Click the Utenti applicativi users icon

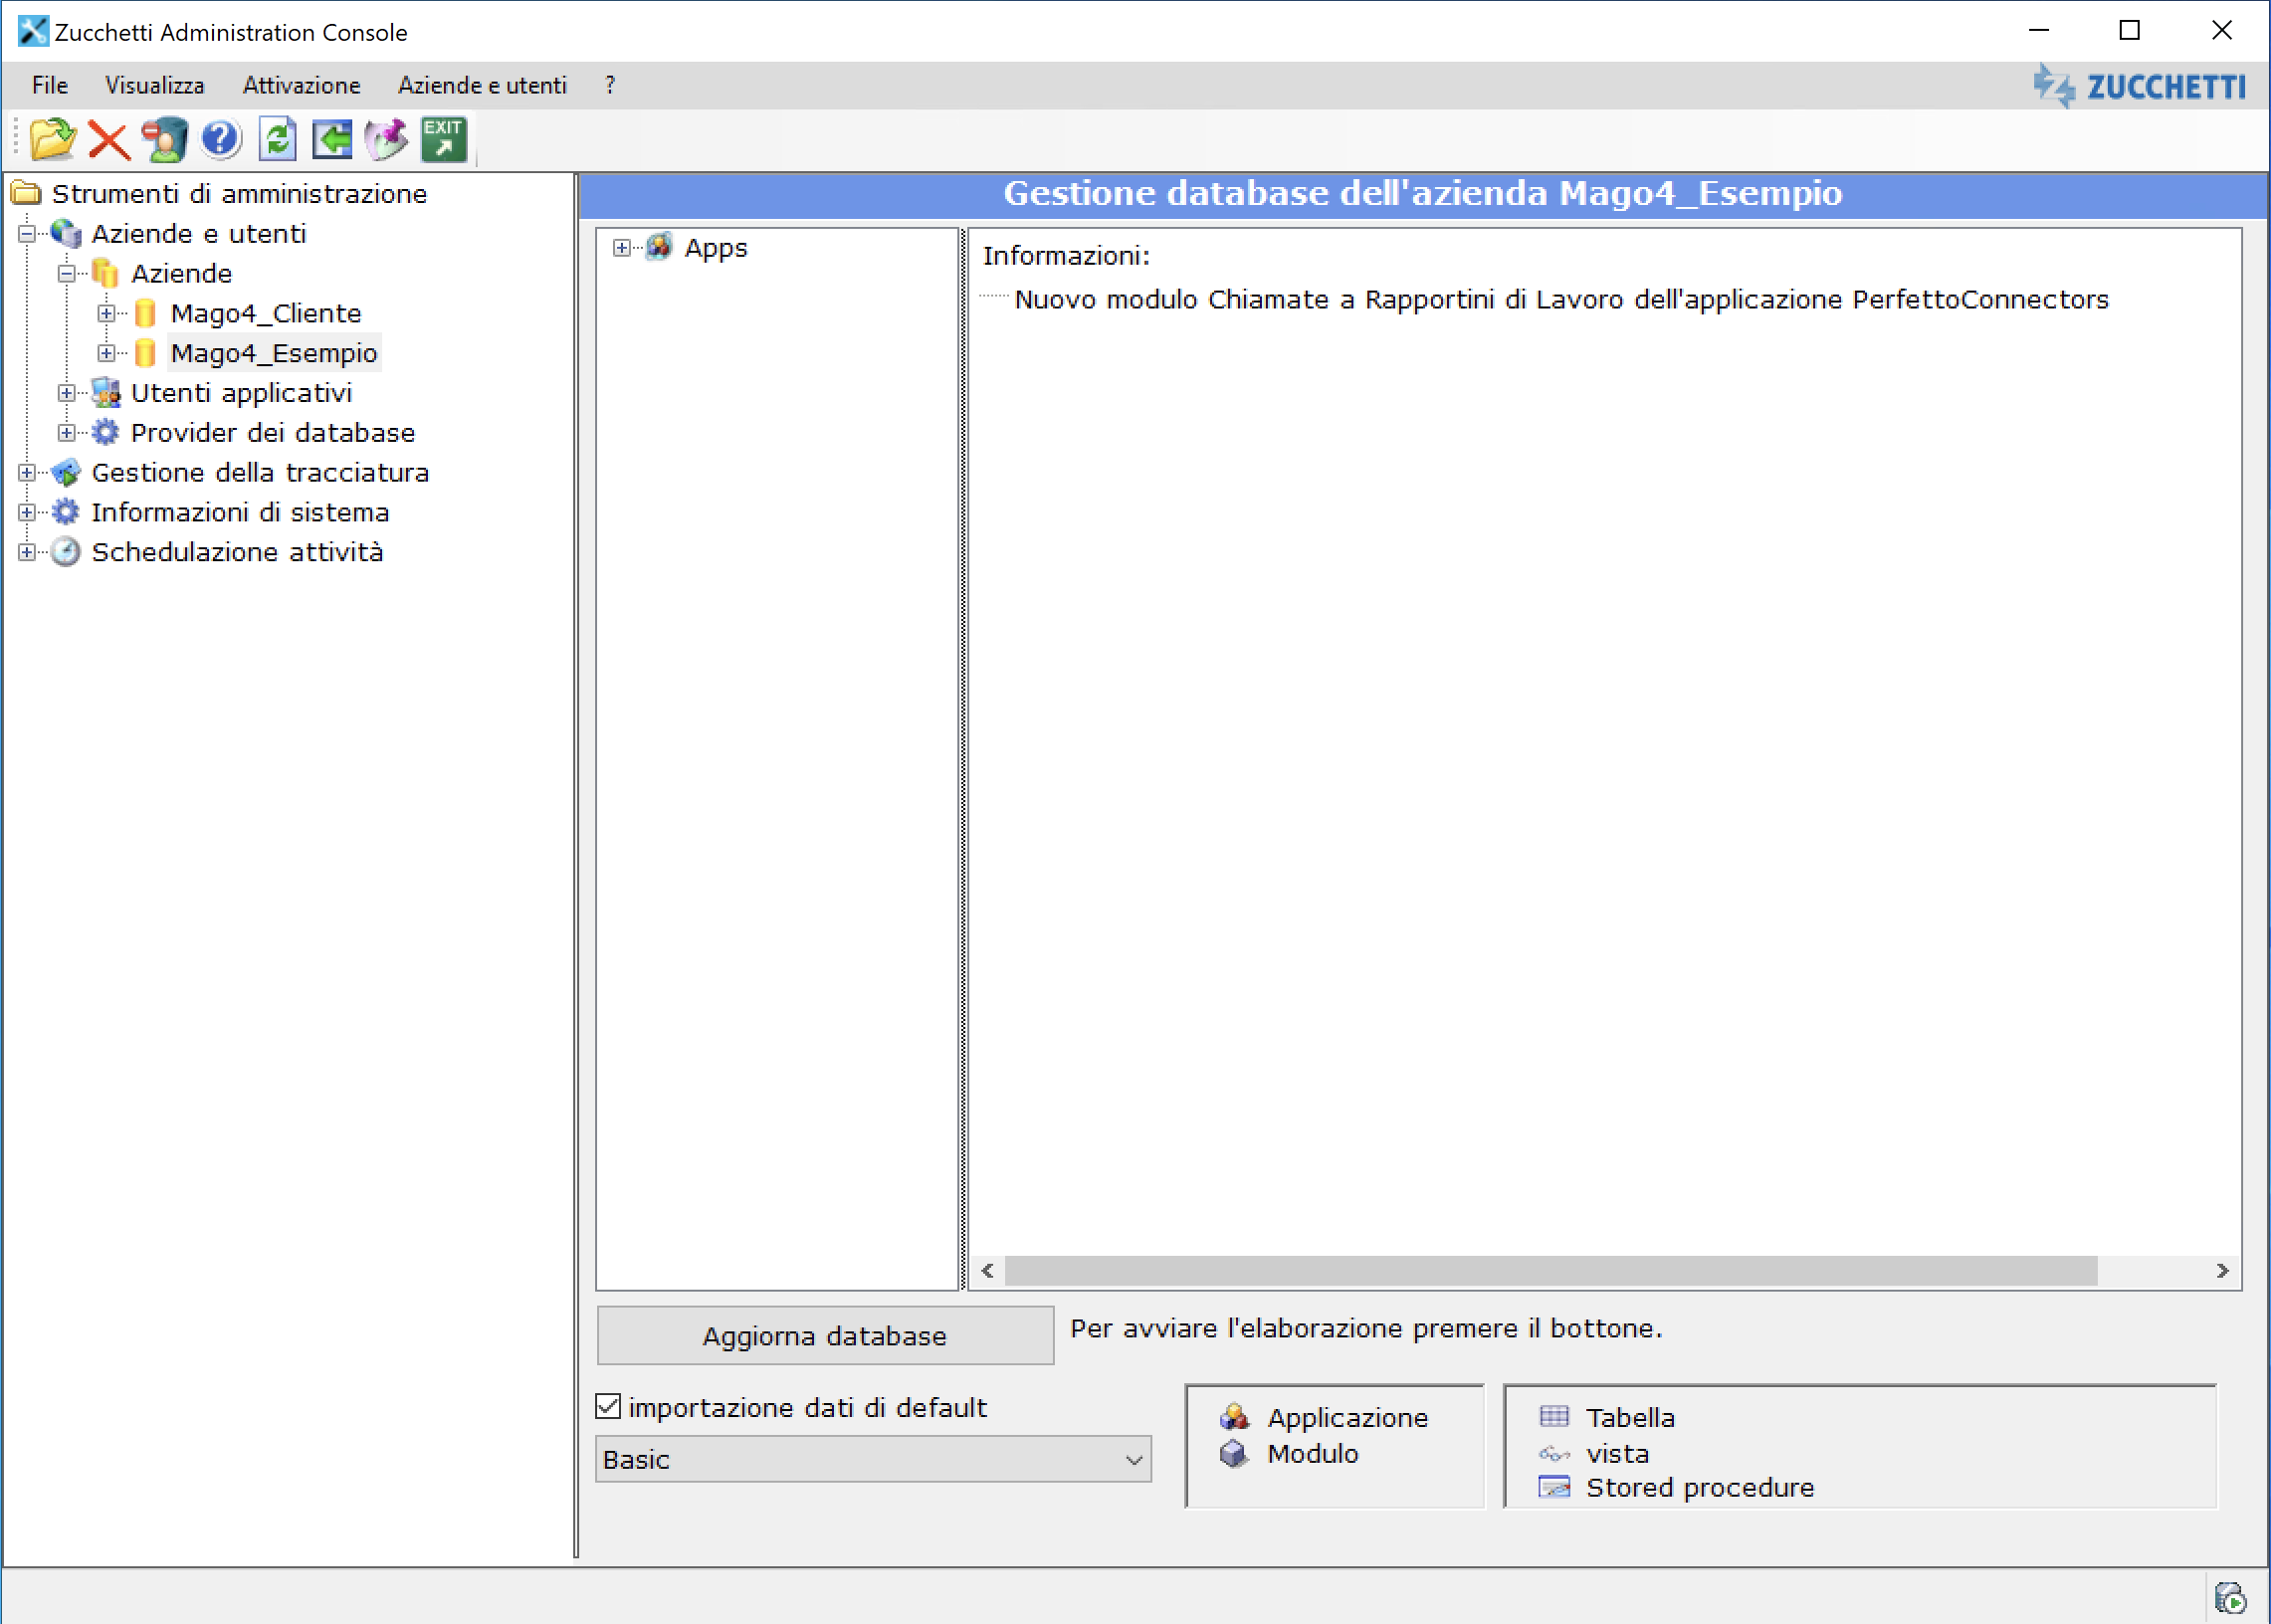(x=106, y=393)
